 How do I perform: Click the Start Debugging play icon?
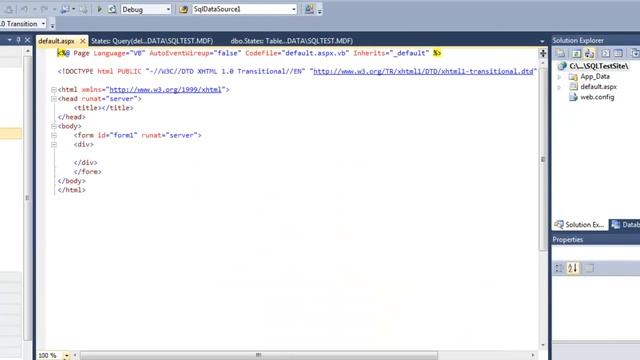point(99,9)
